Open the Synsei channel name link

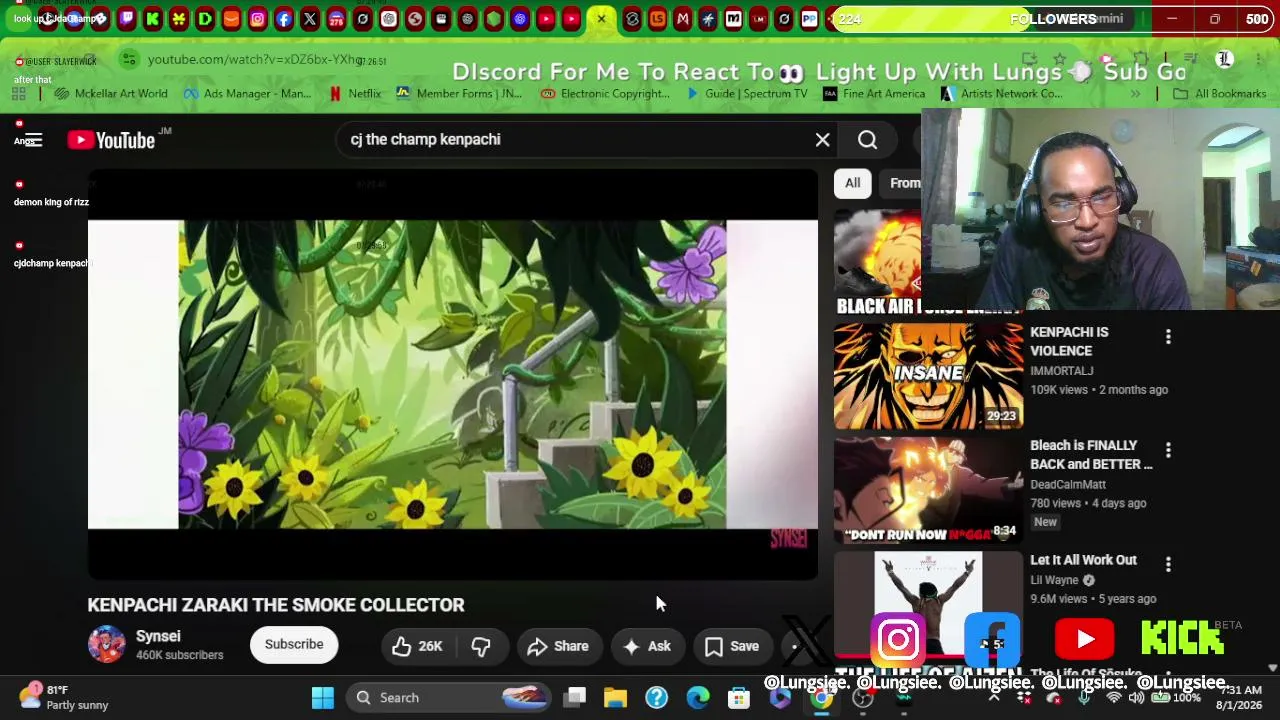tap(158, 636)
